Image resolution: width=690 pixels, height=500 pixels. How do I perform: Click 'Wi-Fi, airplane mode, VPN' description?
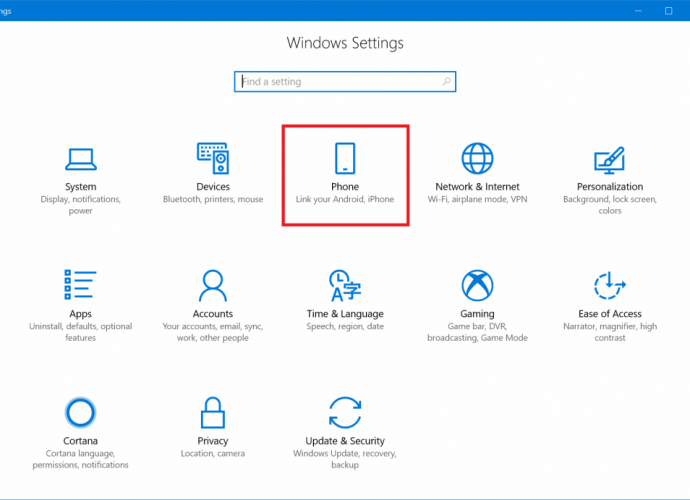pos(477,199)
